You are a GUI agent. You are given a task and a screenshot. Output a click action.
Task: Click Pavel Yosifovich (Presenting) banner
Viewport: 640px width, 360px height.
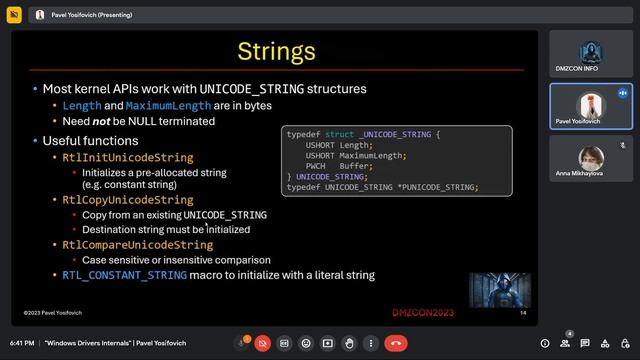coord(331,15)
